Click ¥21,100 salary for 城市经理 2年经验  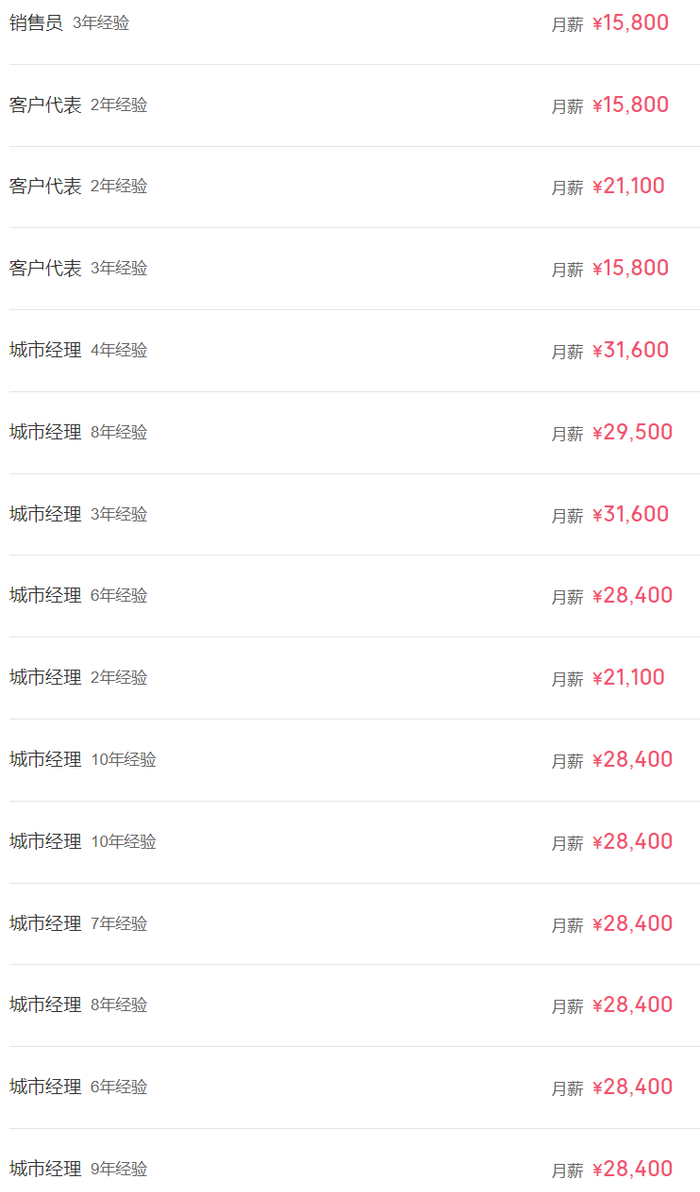point(628,677)
